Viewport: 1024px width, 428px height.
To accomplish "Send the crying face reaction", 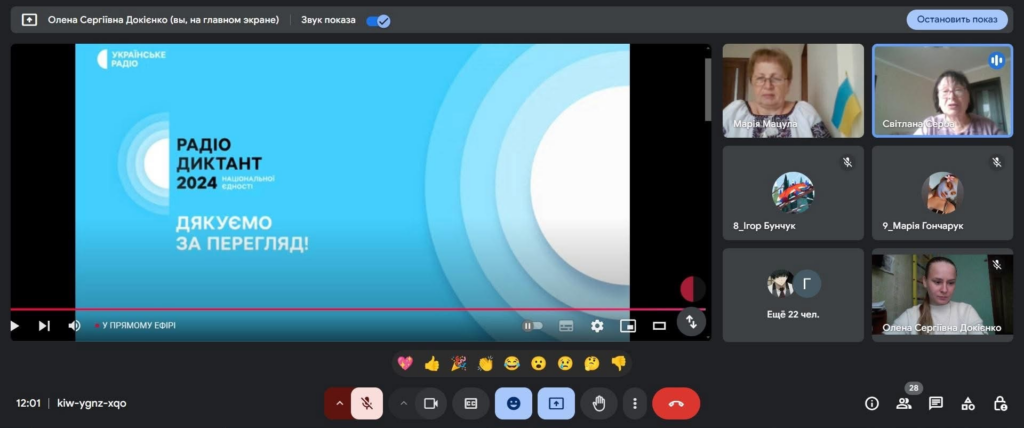I will (x=565, y=363).
